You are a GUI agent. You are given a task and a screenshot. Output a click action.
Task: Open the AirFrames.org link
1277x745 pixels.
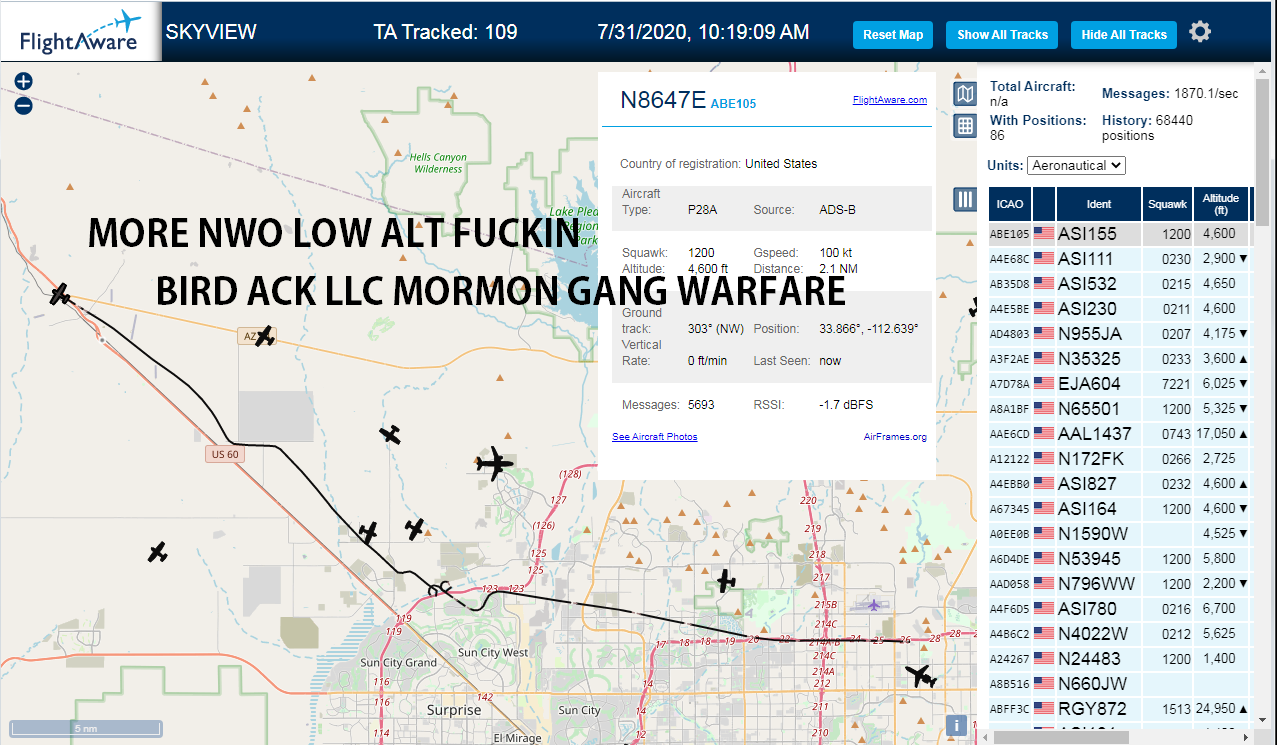tap(895, 437)
